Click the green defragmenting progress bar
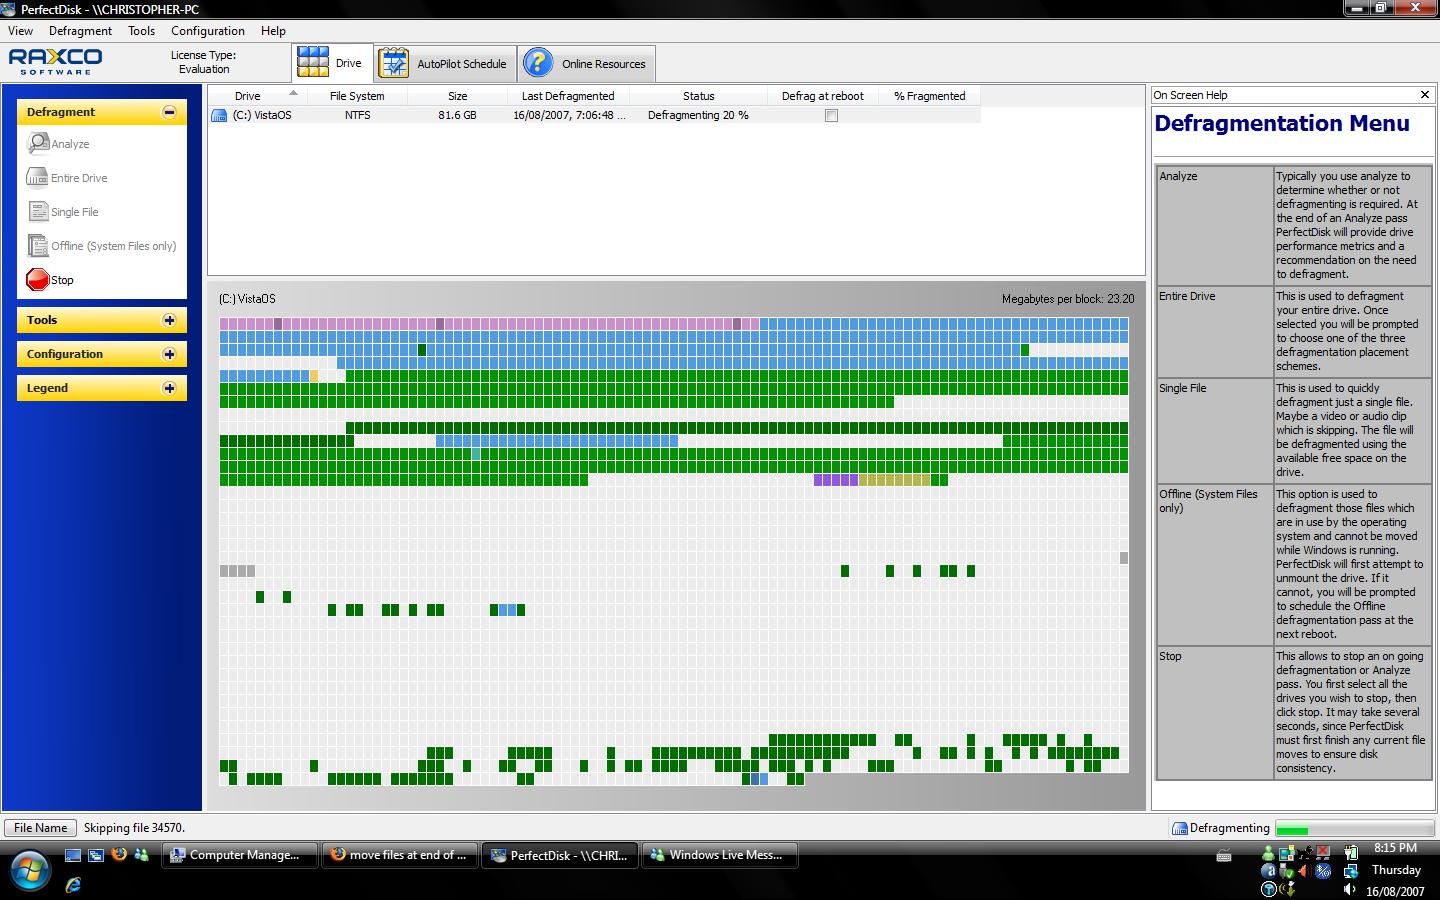The width and height of the screenshot is (1440, 900). coord(1354,828)
